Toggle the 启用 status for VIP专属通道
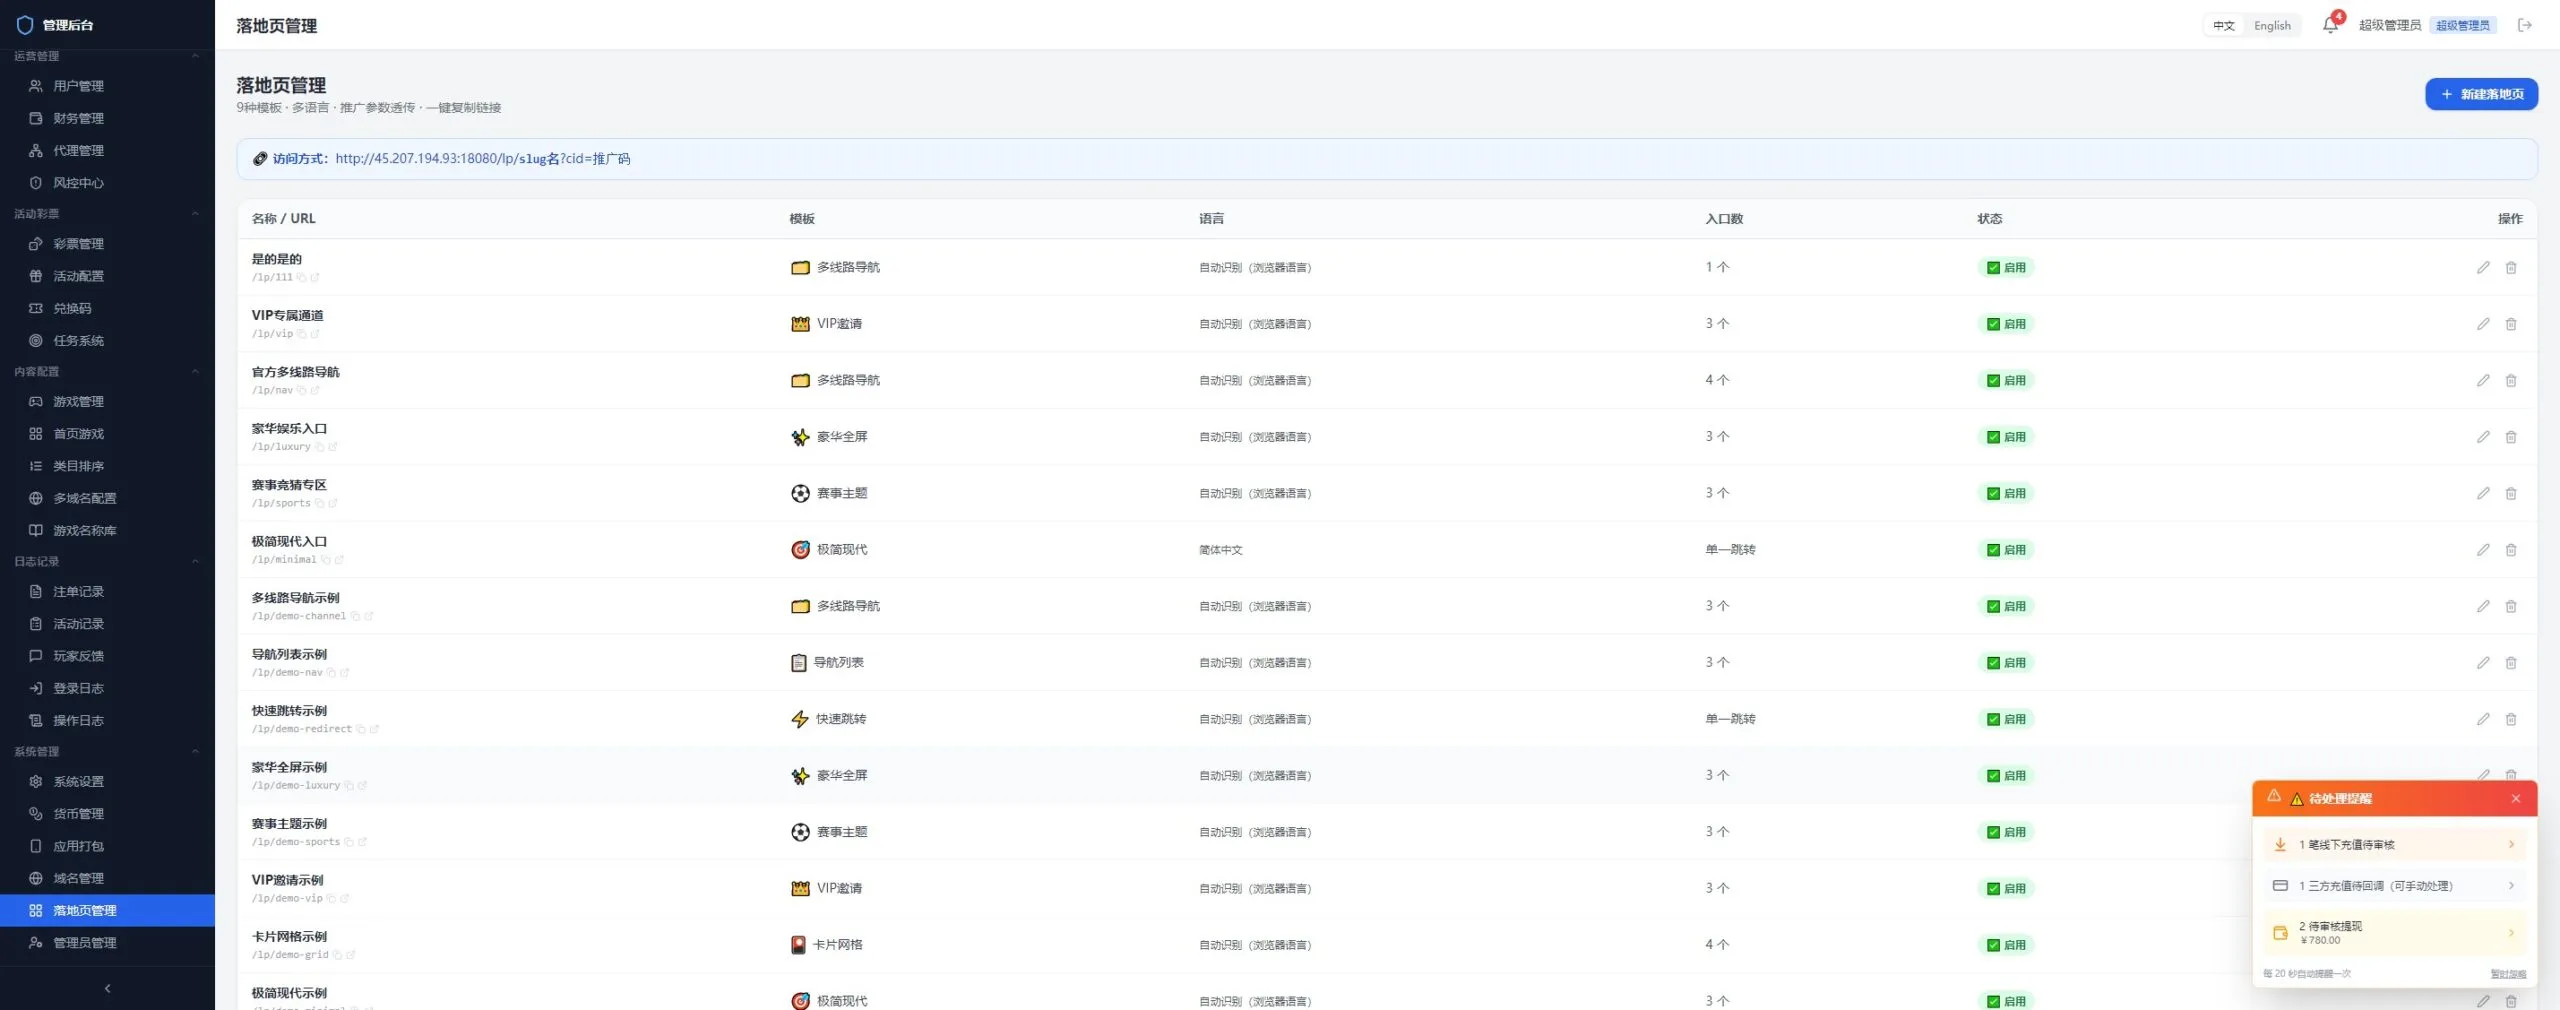2560x1010 pixels. point(2006,324)
